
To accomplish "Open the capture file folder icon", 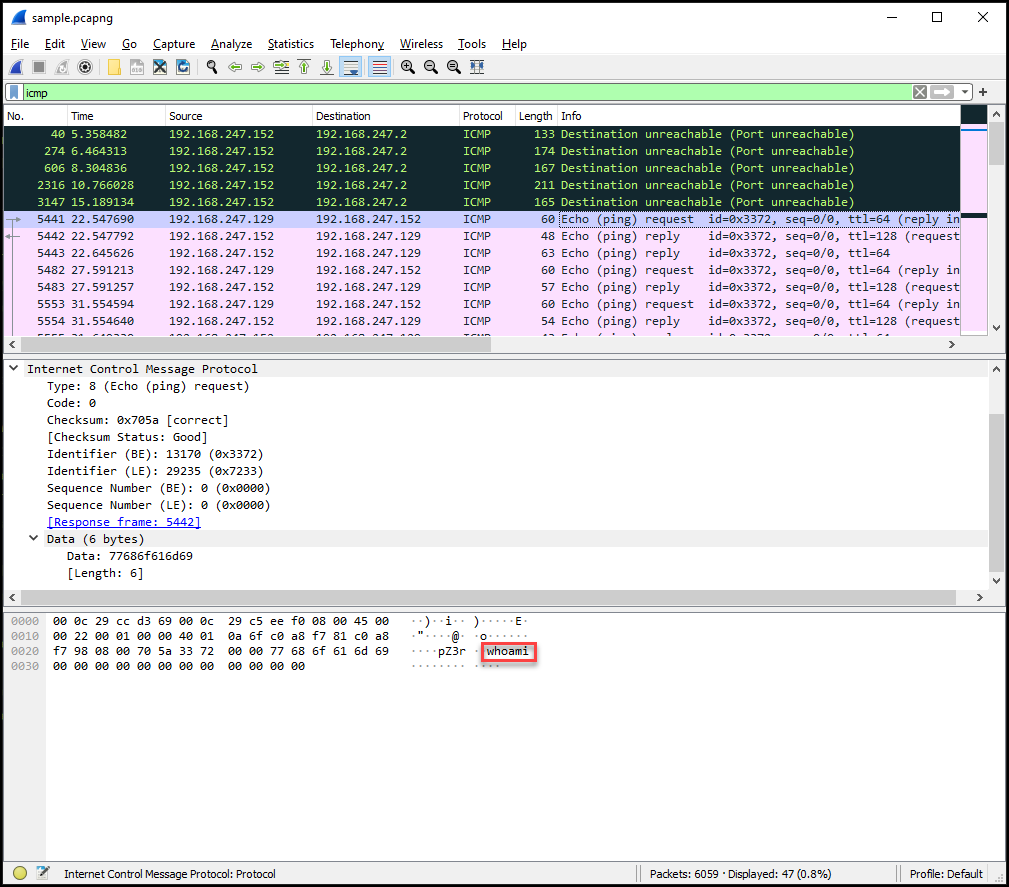I will [x=114, y=67].
